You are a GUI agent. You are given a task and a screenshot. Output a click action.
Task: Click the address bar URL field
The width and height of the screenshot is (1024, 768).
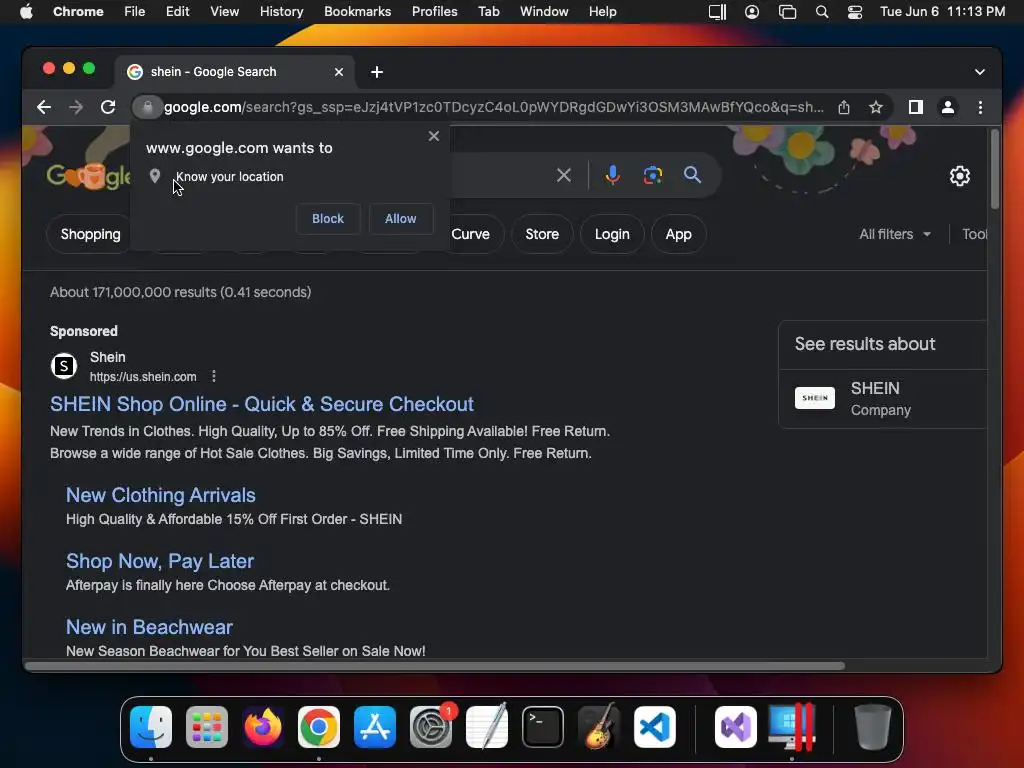click(x=494, y=107)
